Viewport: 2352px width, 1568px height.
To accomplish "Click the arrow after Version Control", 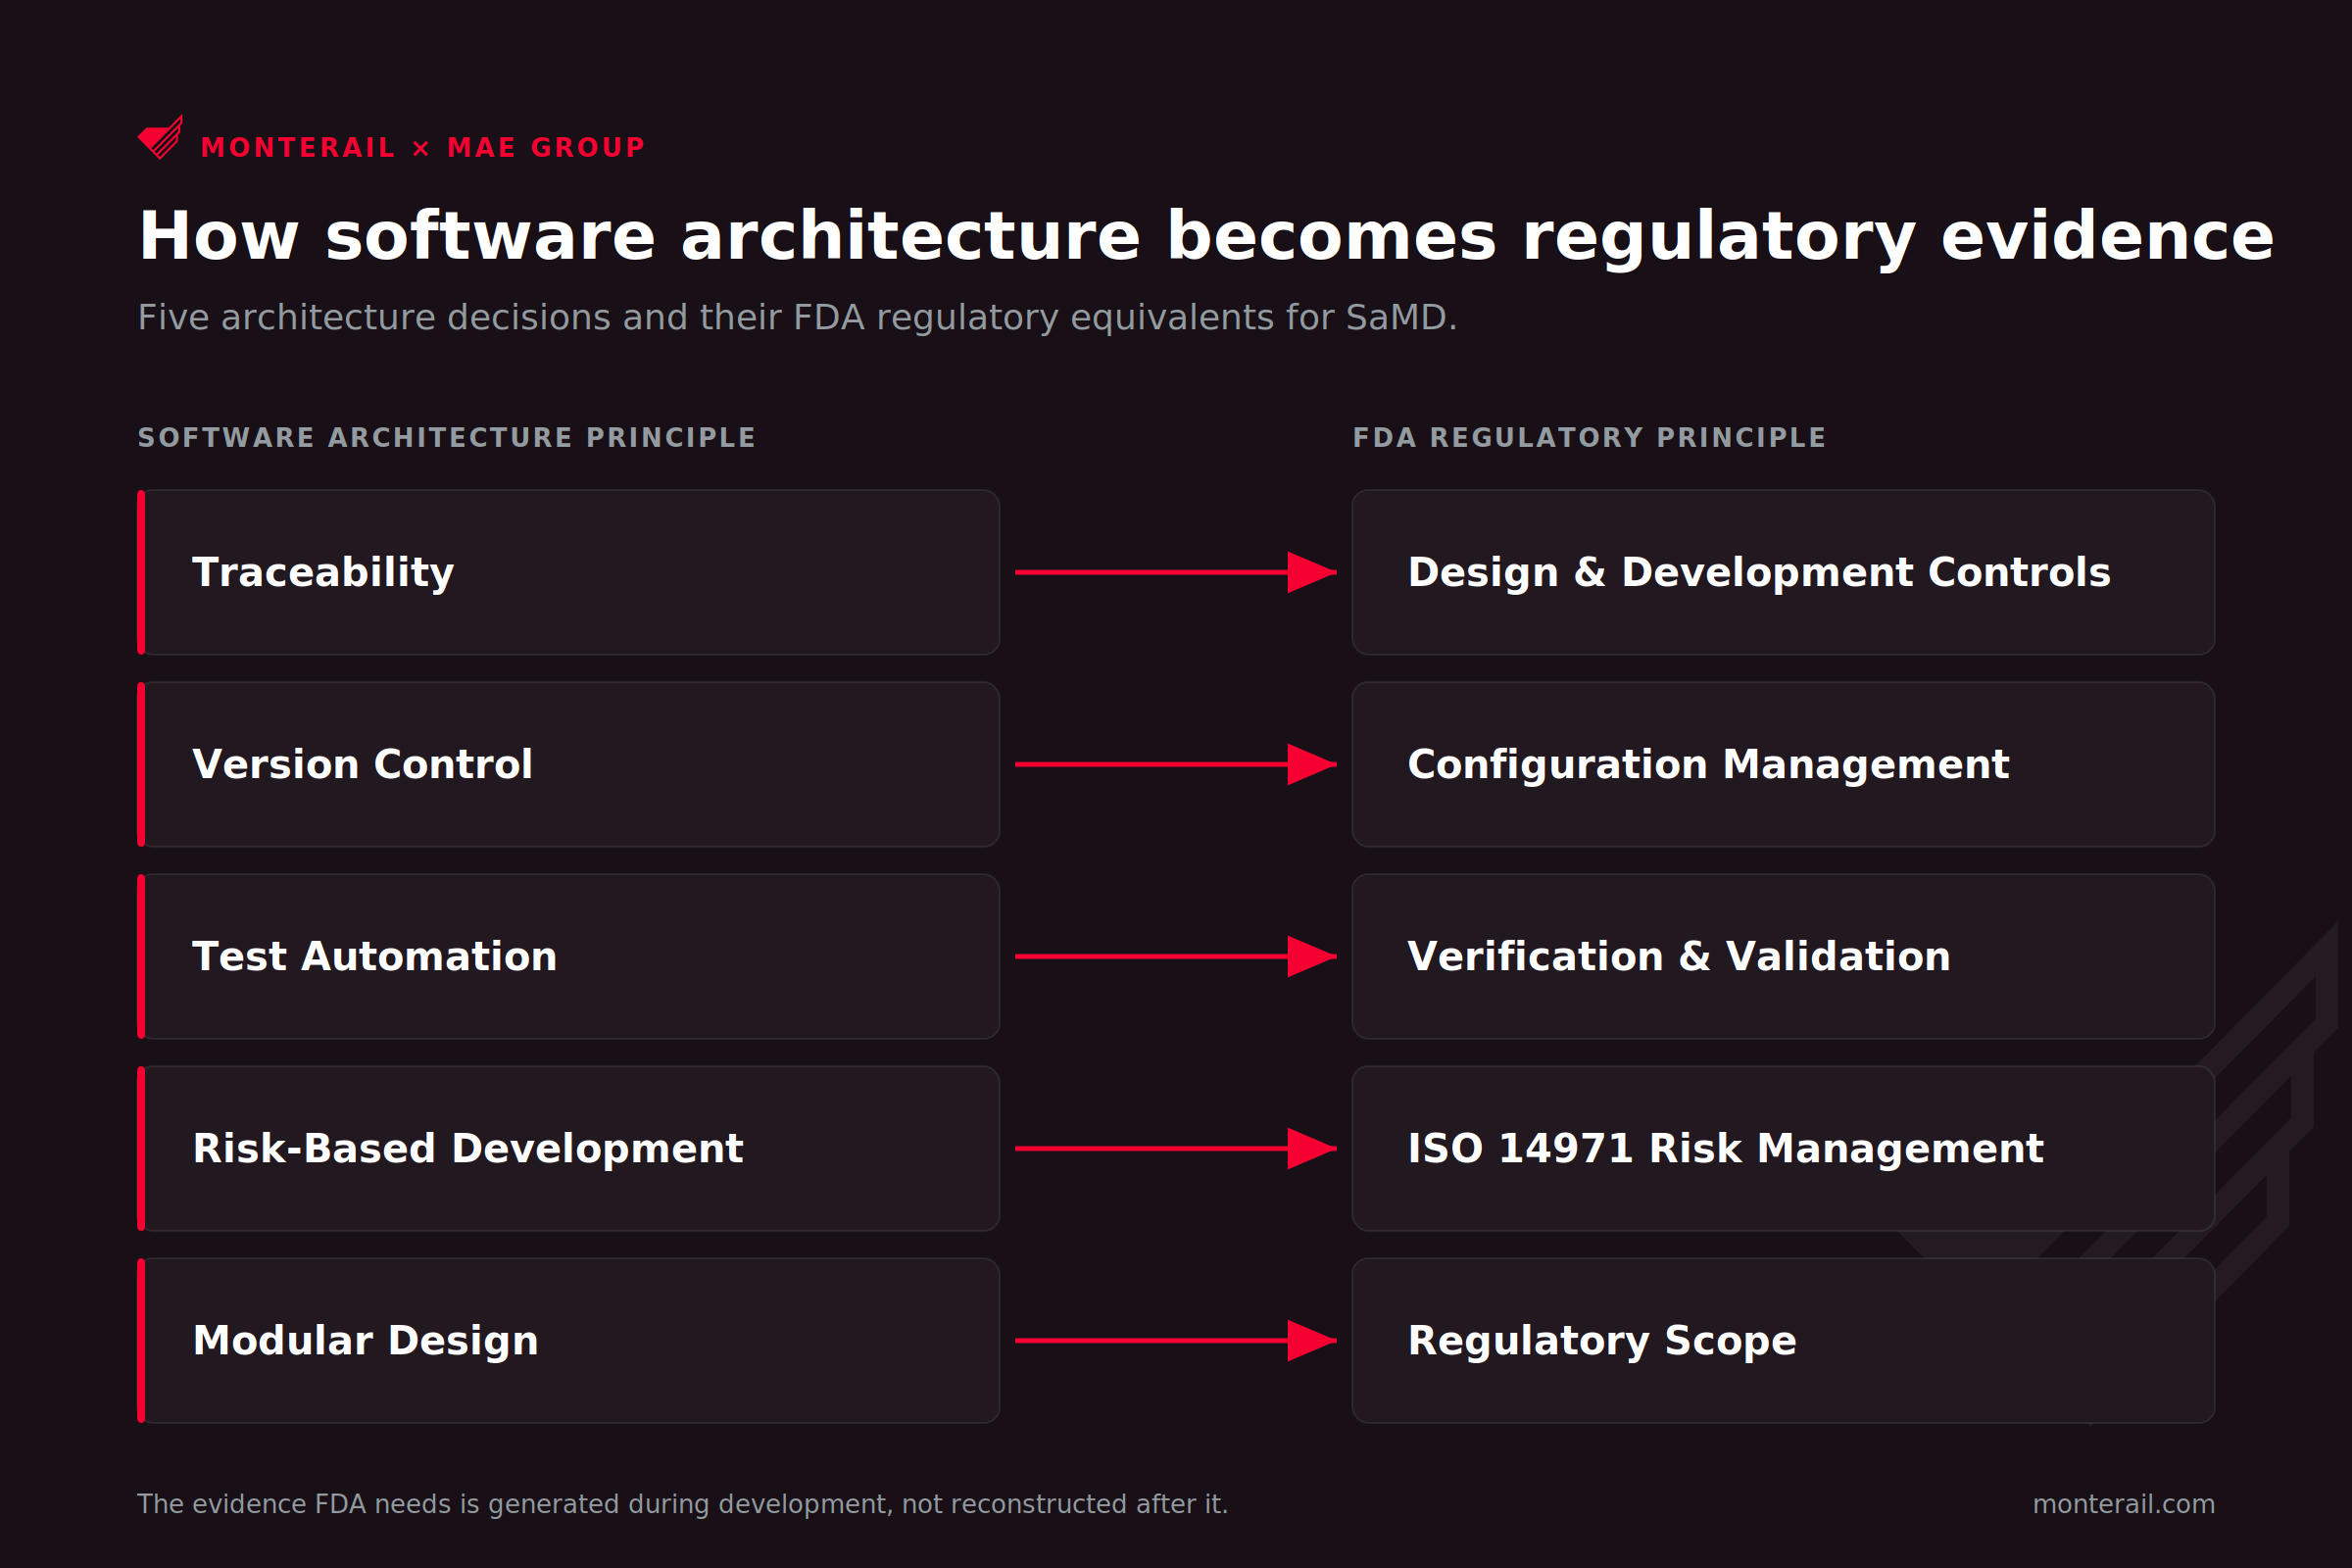I will (x=1176, y=764).
